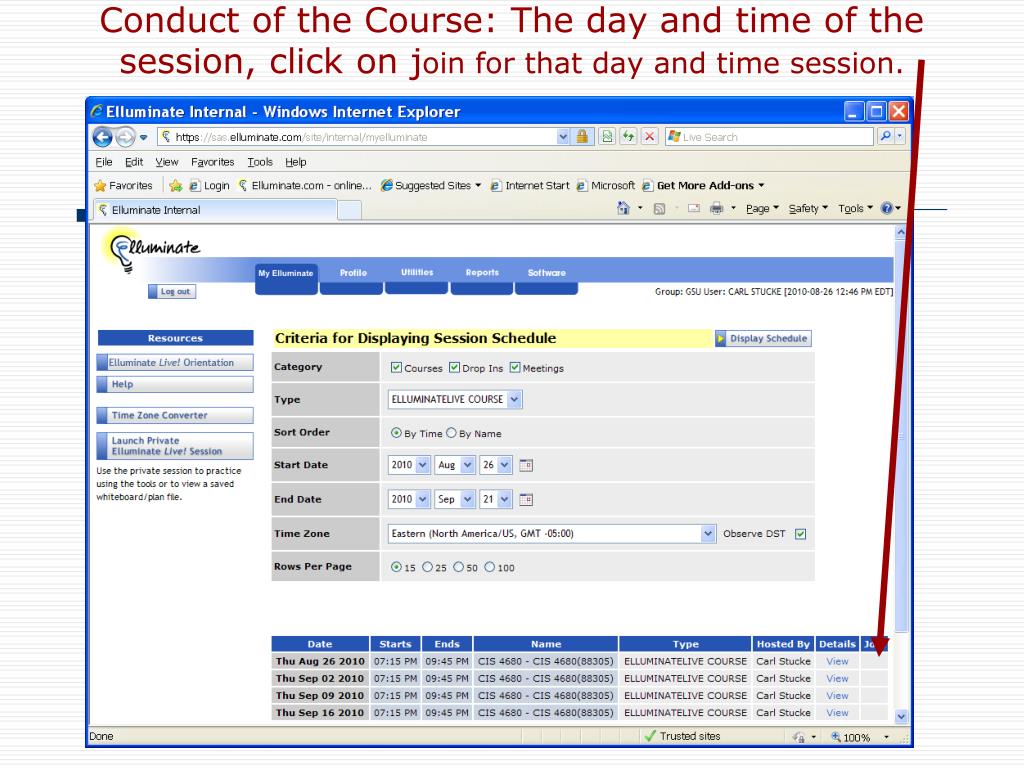
Task: Open the File menu
Action: tap(104, 162)
